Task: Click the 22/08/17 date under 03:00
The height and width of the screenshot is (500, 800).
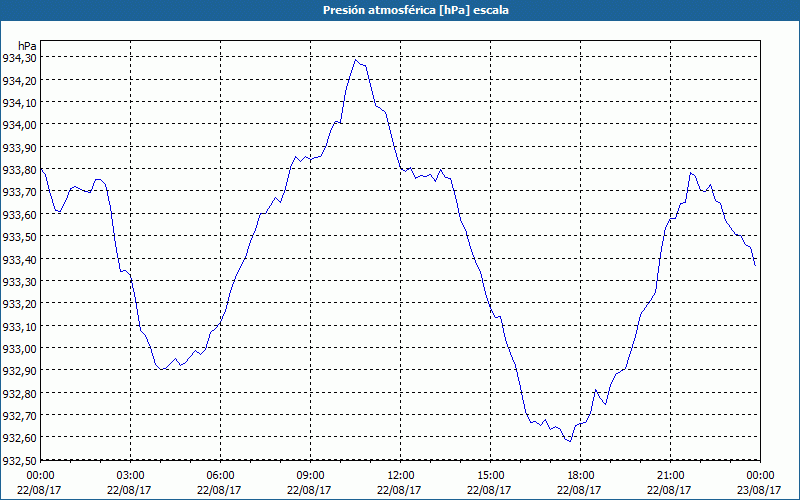Action: click(x=129, y=490)
